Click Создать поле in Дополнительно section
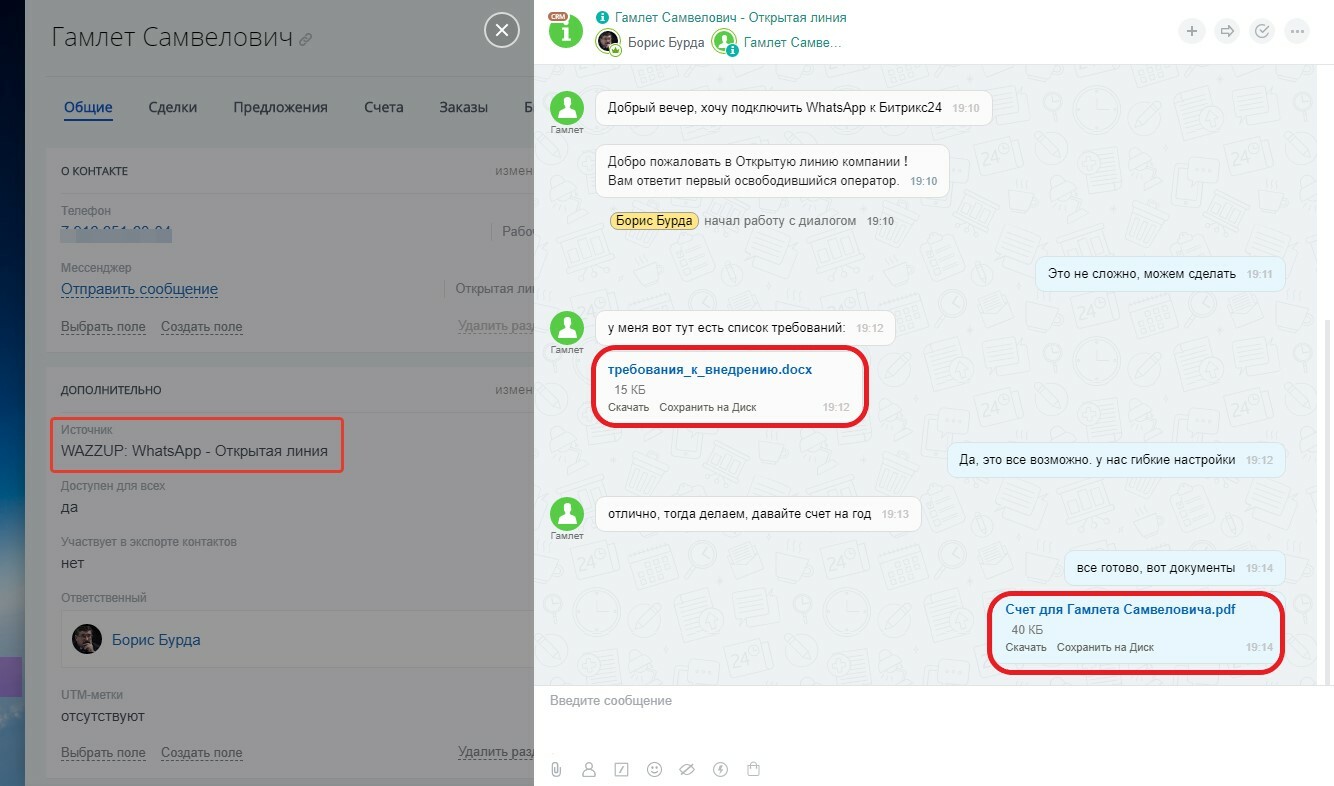Screen dimensions: 1334x786 [x=201, y=753]
